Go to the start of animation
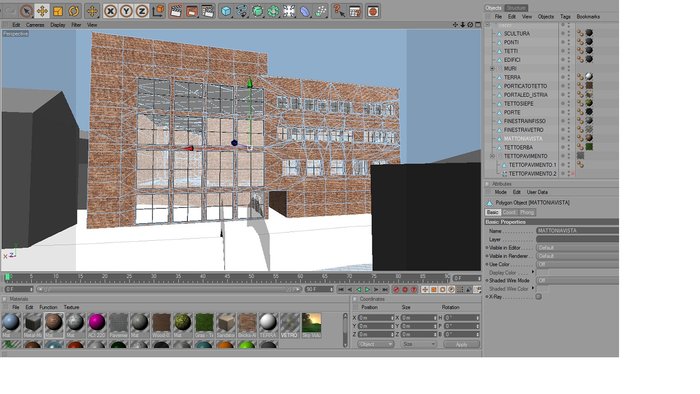700x394 pixels. click(341, 290)
